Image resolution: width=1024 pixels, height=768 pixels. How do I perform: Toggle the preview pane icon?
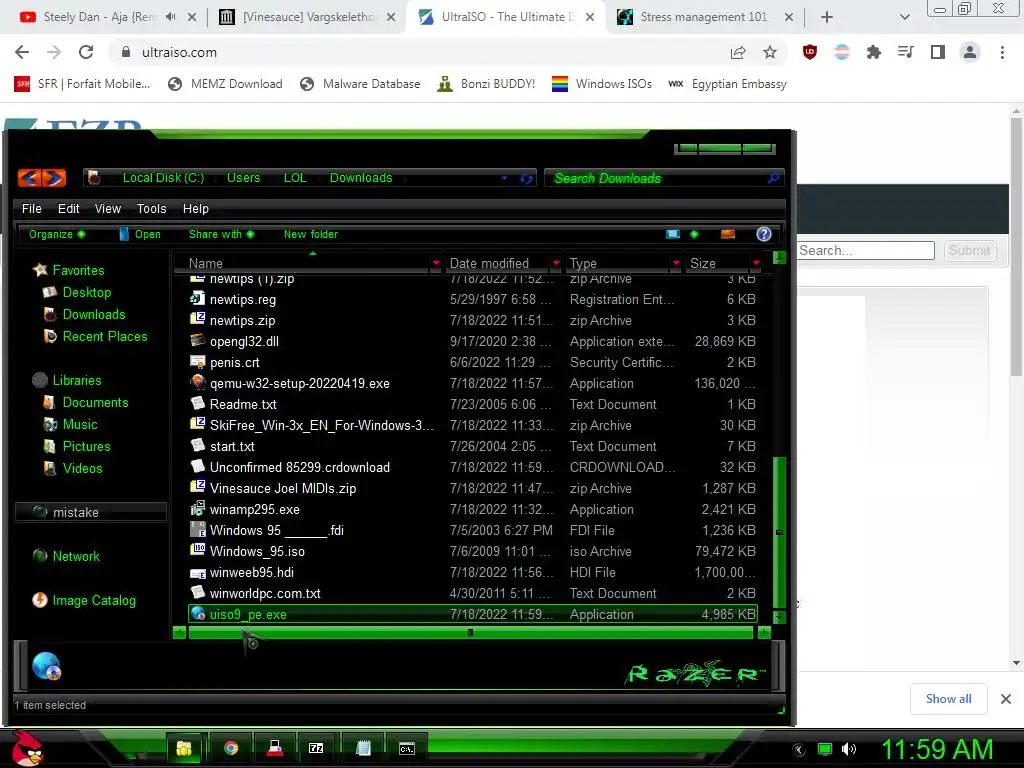[x=728, y=234]
